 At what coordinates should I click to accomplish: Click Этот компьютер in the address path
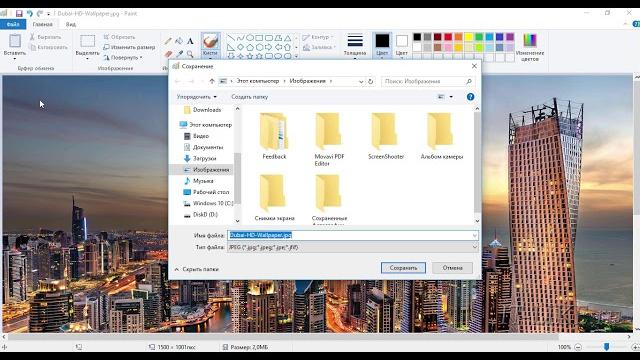tap(258, 81)
